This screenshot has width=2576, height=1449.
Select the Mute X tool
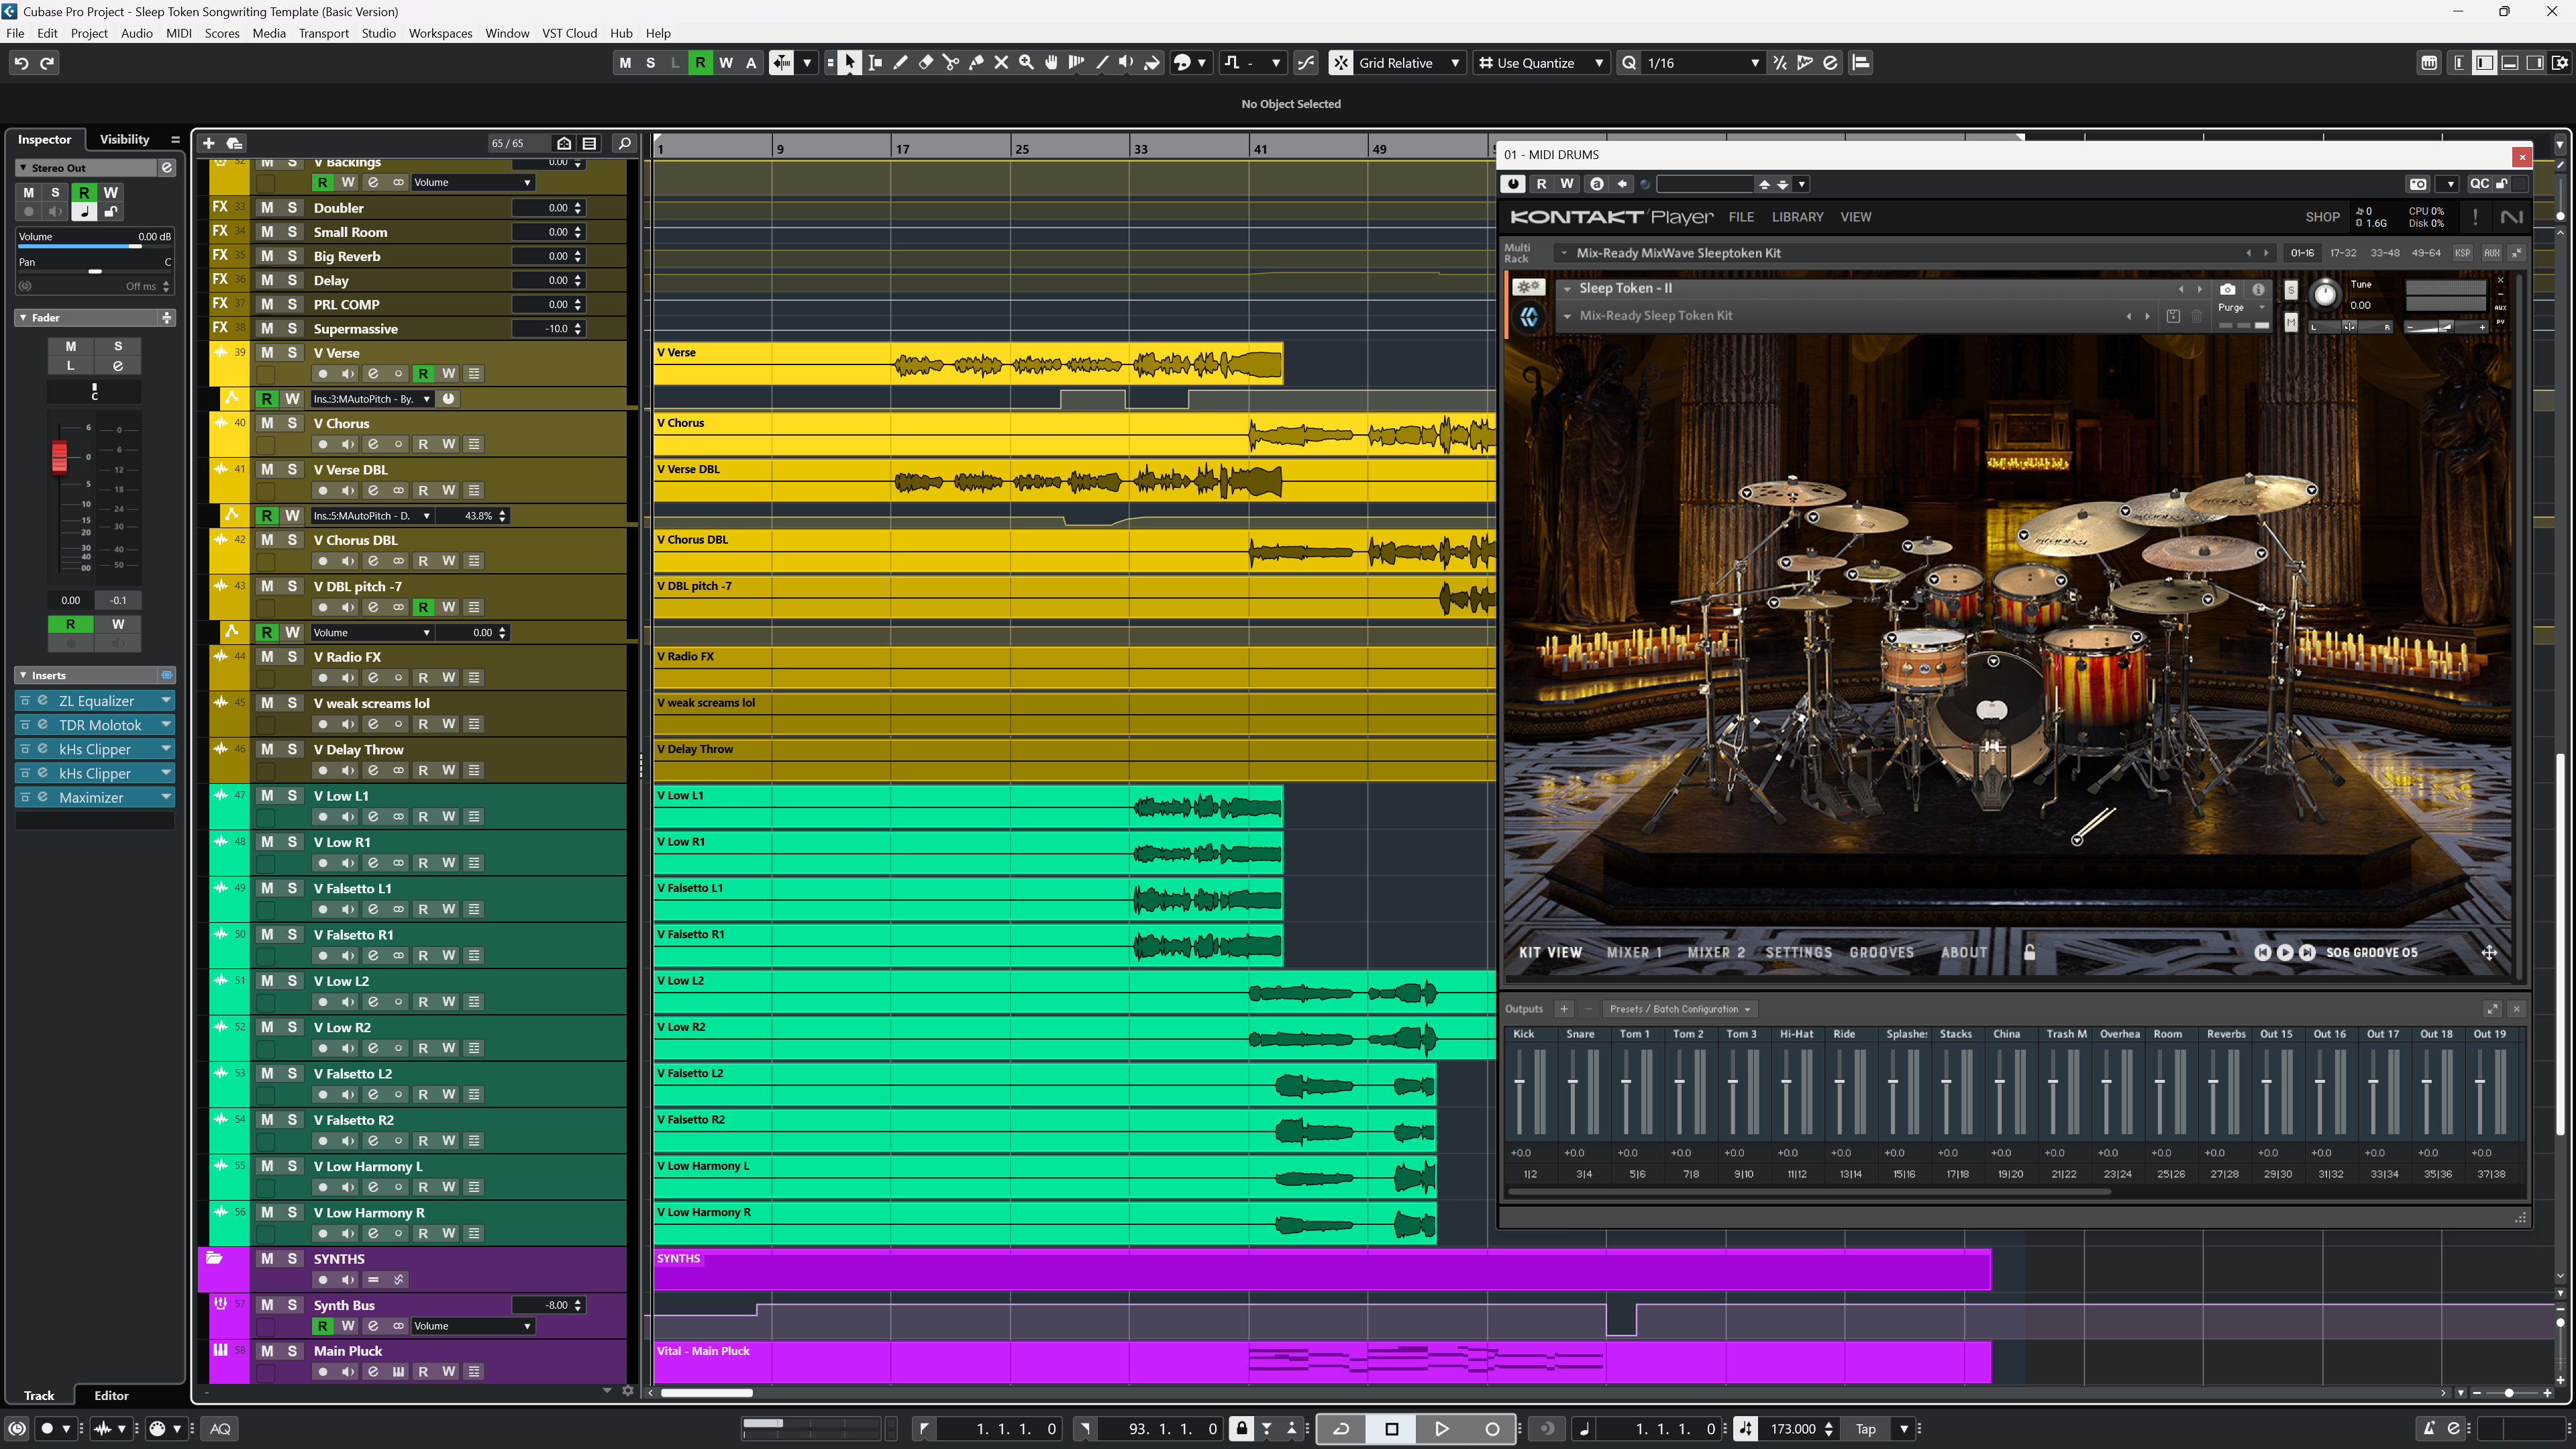(x=1001, y=63)
